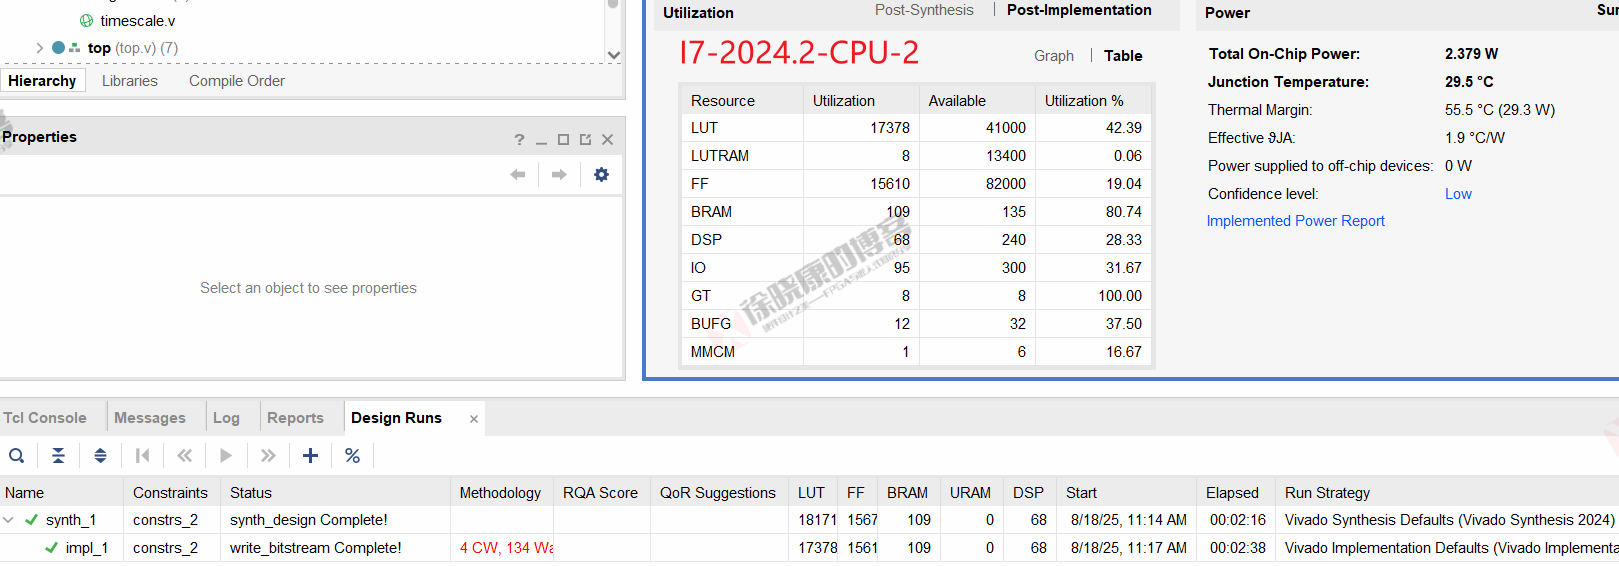The height and width of the screenshot is (566, 1619).
Task: Open Compile Order tab
Action: coord(237,81)
